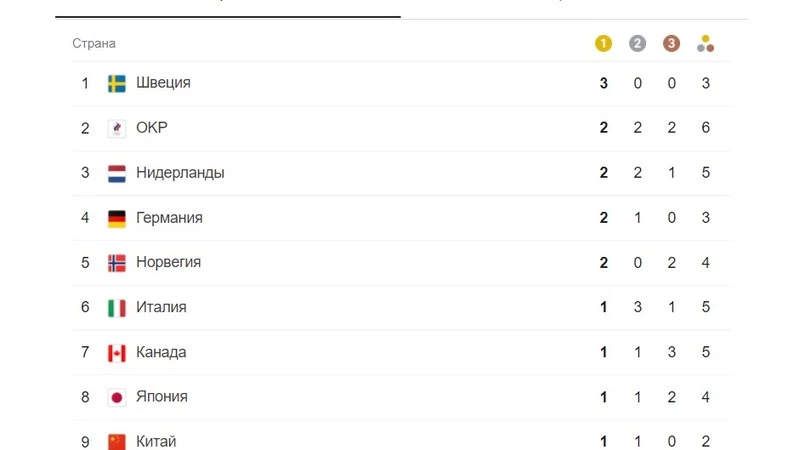Click the Netherlands flag icon
Screen dimensions: 800x450
coord(117,173)
